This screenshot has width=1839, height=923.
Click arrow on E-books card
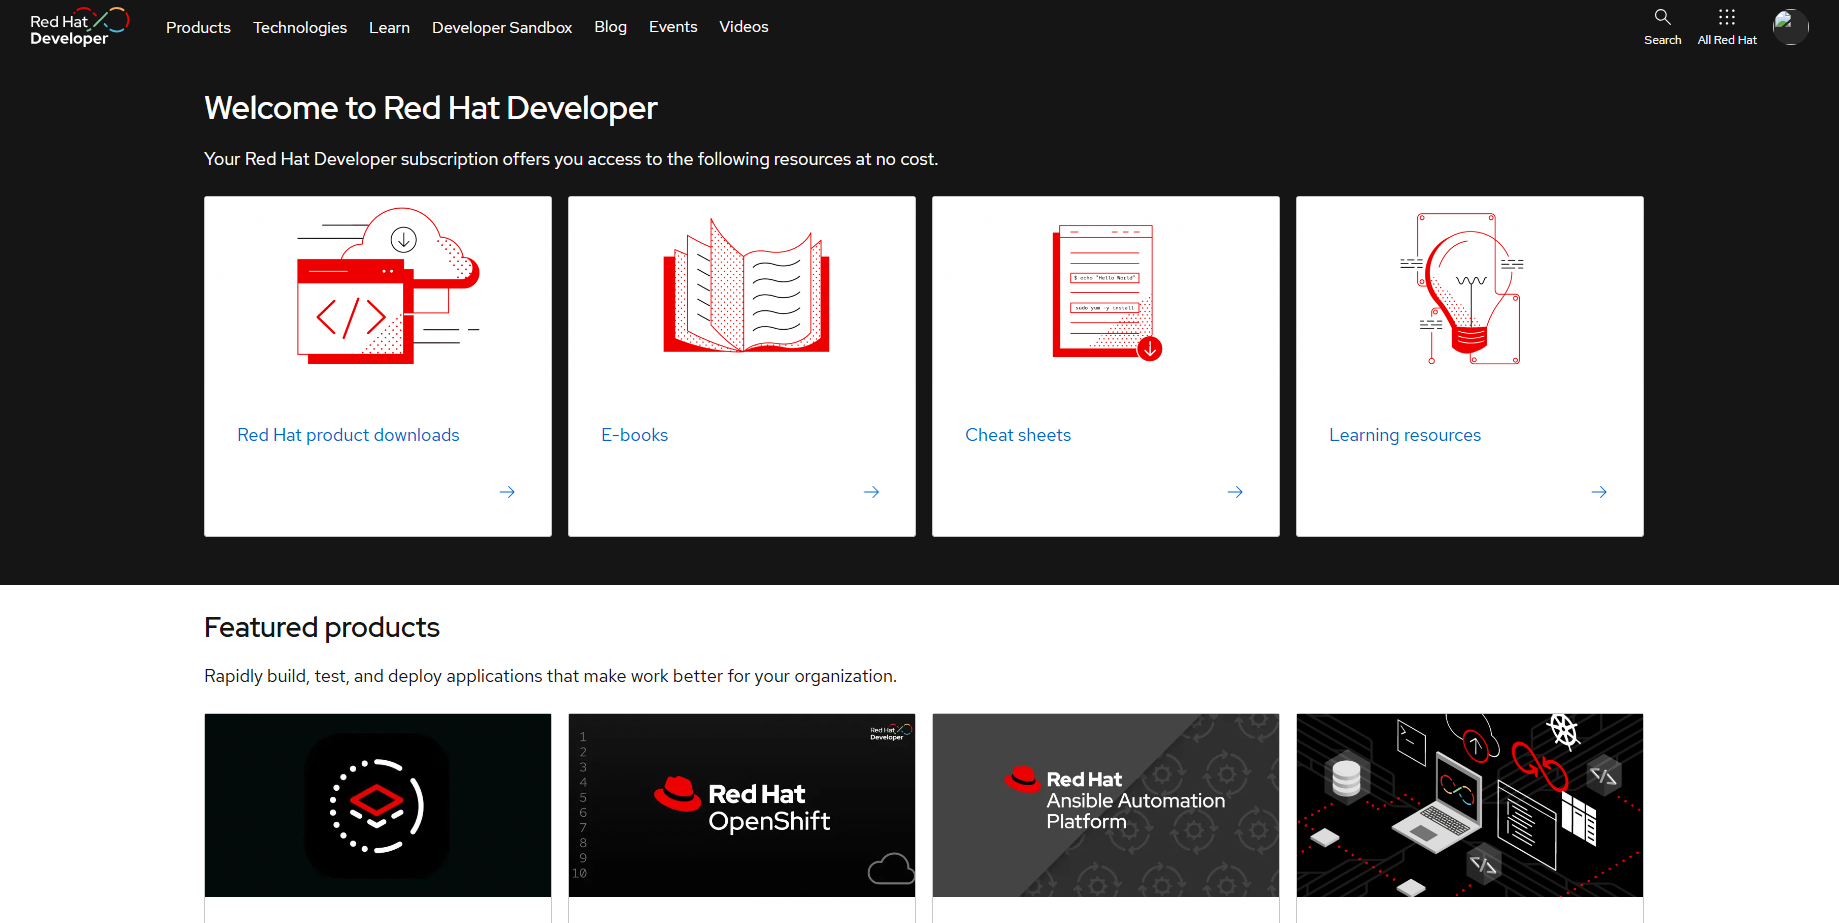[871, 492]
